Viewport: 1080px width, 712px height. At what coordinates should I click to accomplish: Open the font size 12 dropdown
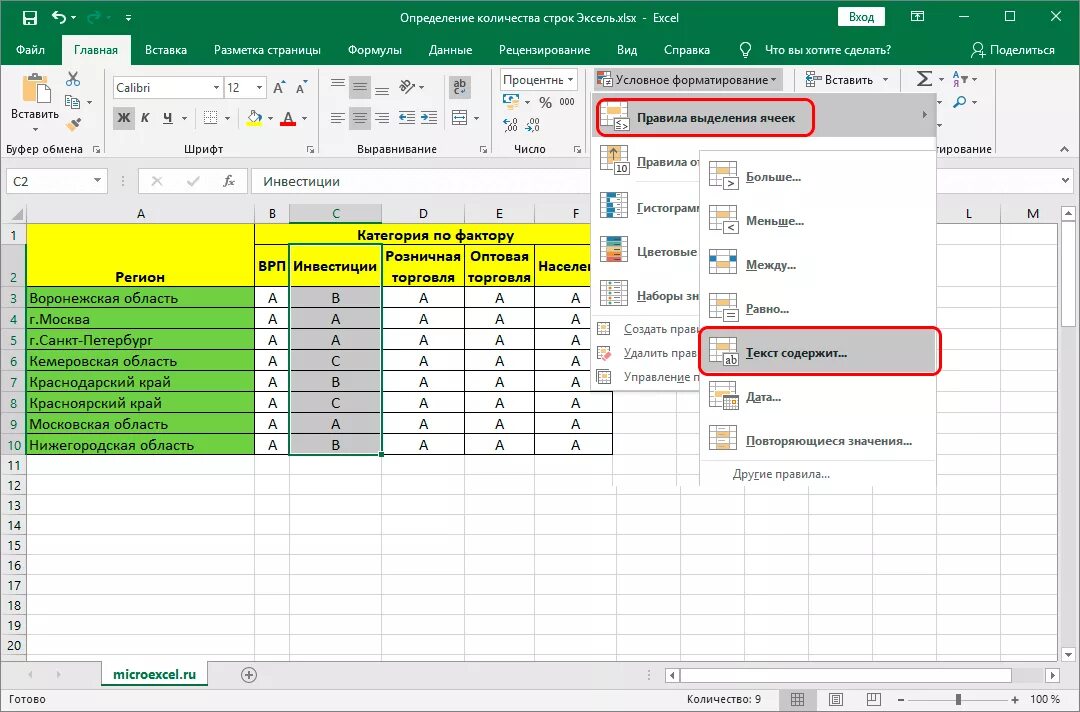(x=260, y=87)
